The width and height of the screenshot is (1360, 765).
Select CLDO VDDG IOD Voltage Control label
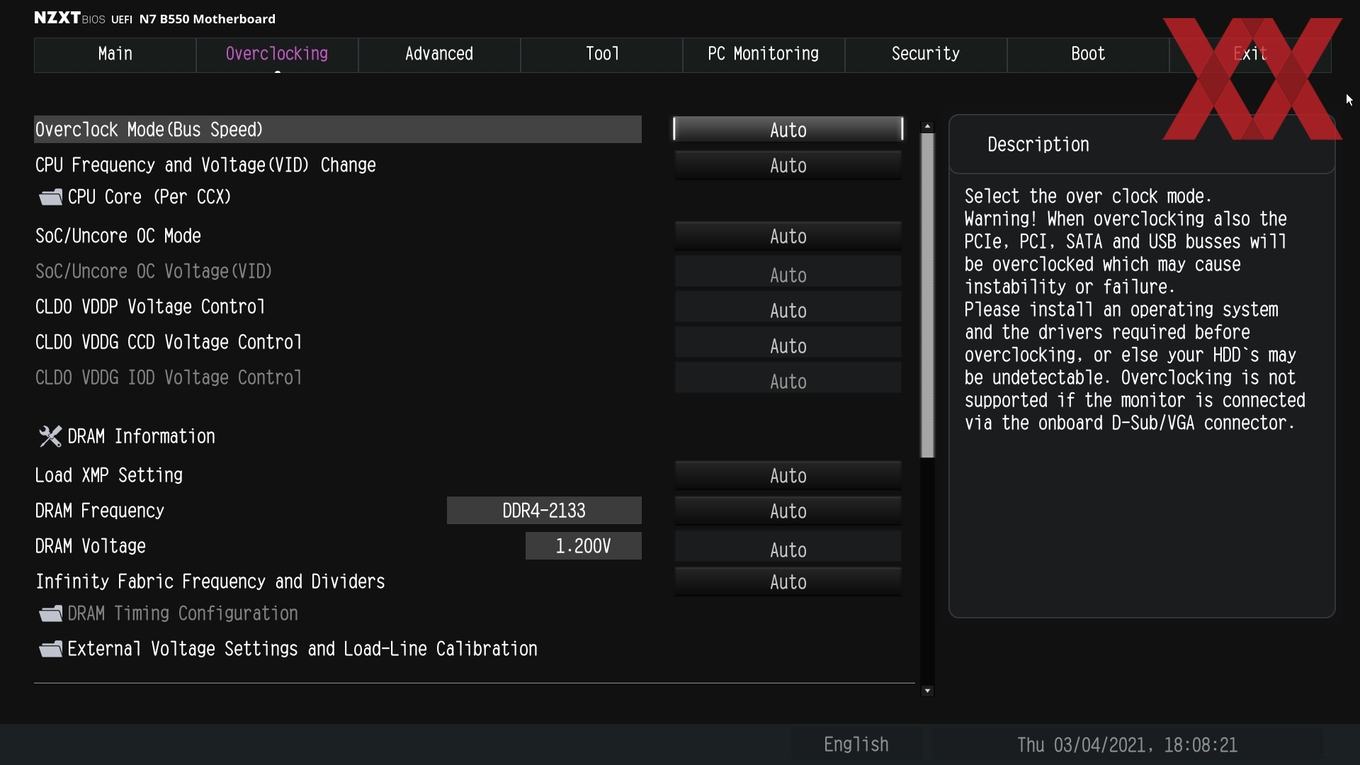click(168, 377)
